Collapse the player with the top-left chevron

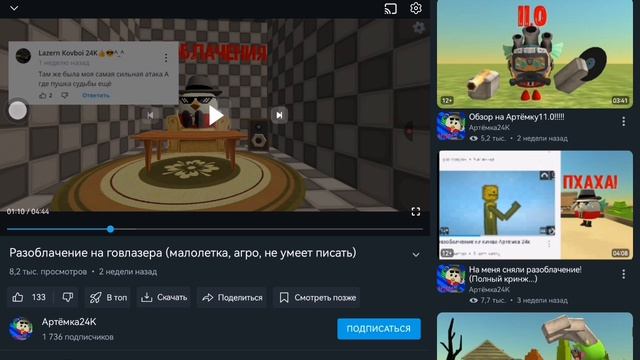[x=14, y=8]
